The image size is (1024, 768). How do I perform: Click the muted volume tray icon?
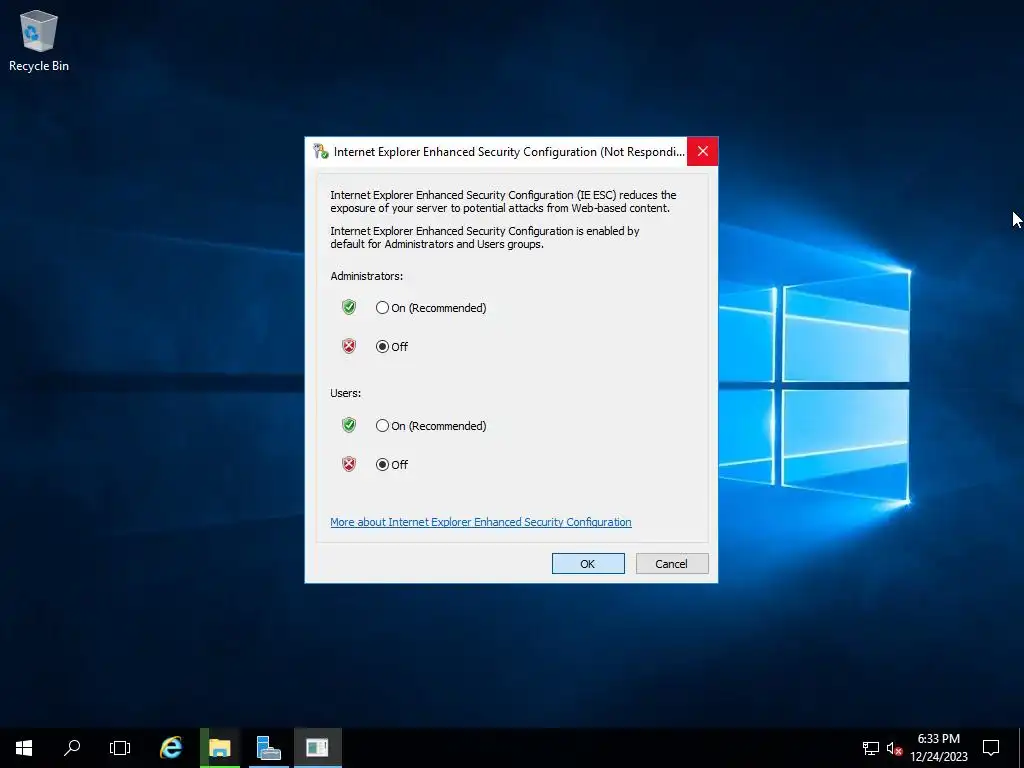[894, 748]
